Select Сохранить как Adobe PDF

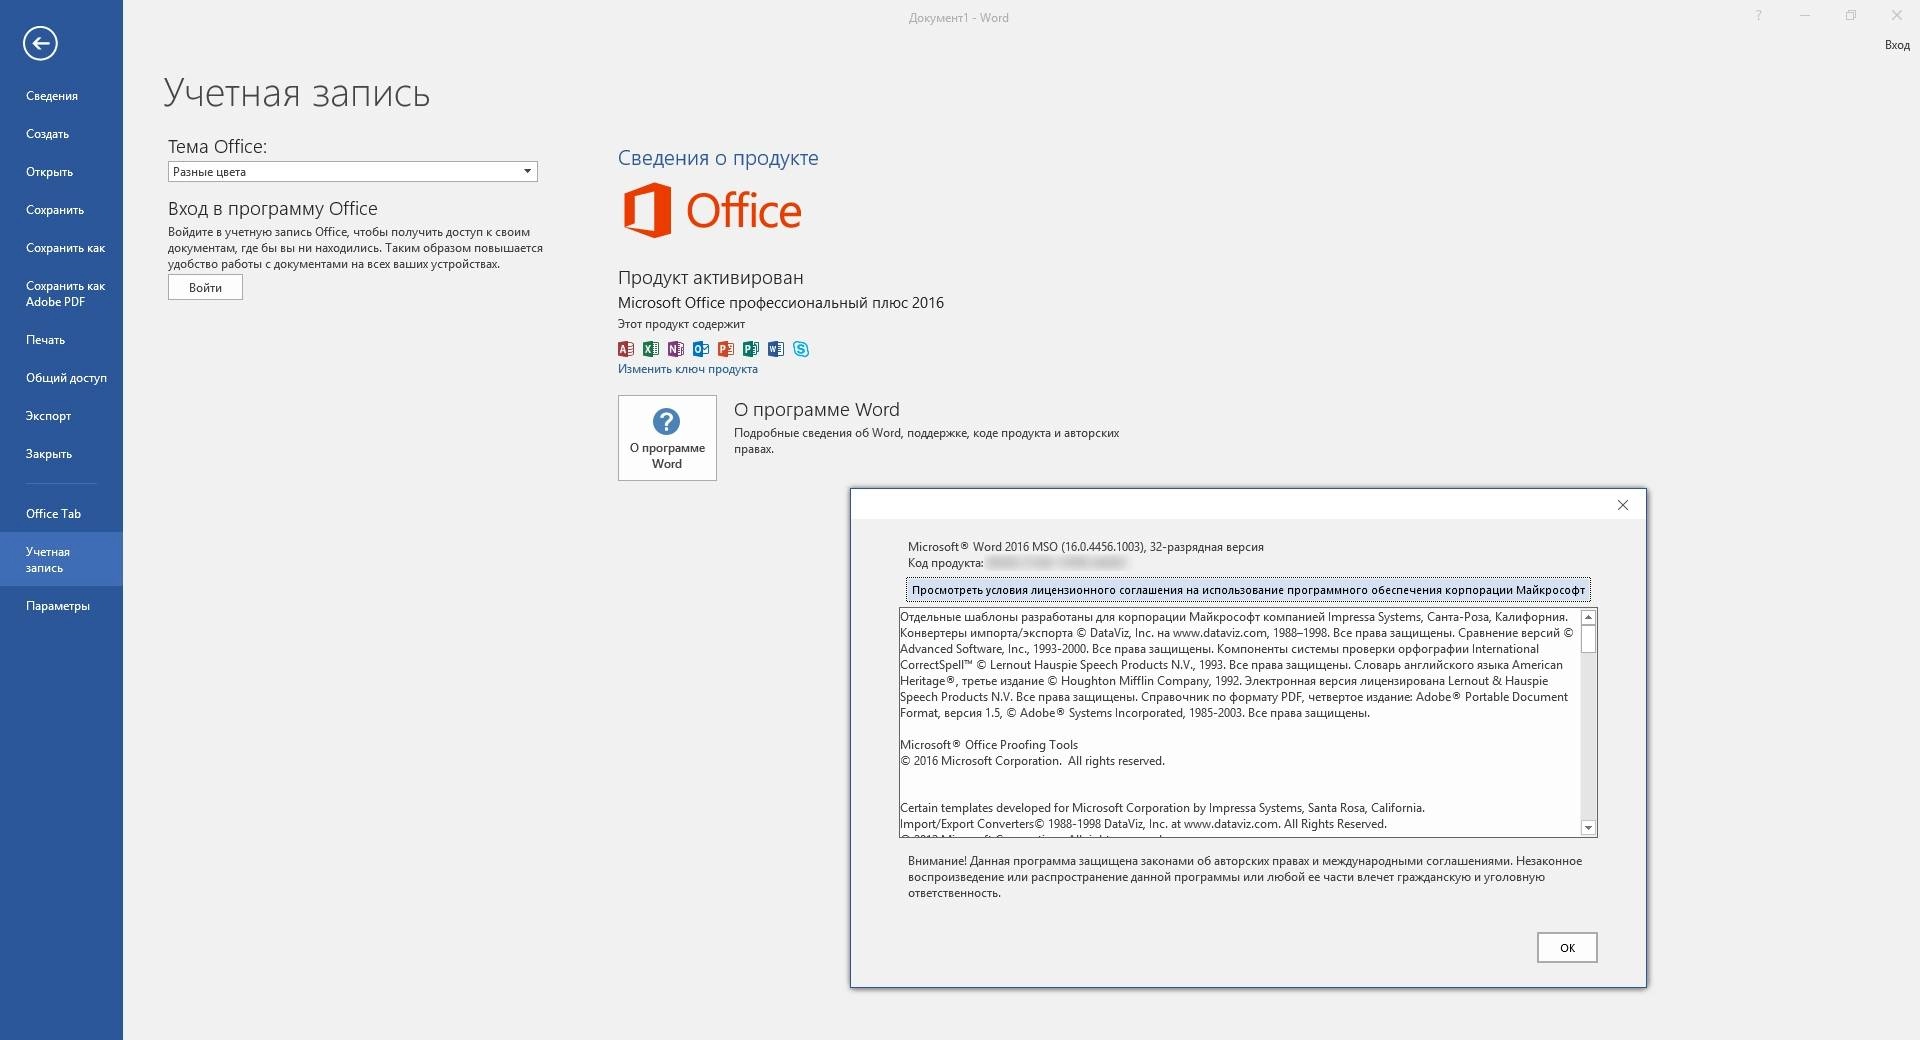65,294
